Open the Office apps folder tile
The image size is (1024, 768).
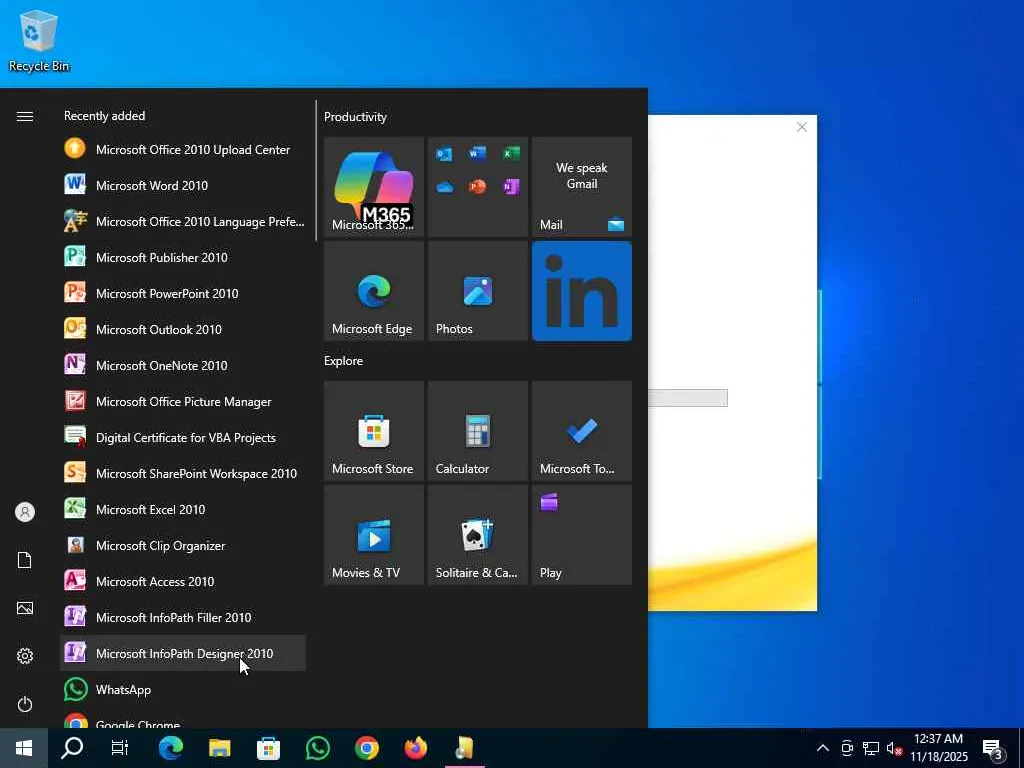[x=477, y=187]
